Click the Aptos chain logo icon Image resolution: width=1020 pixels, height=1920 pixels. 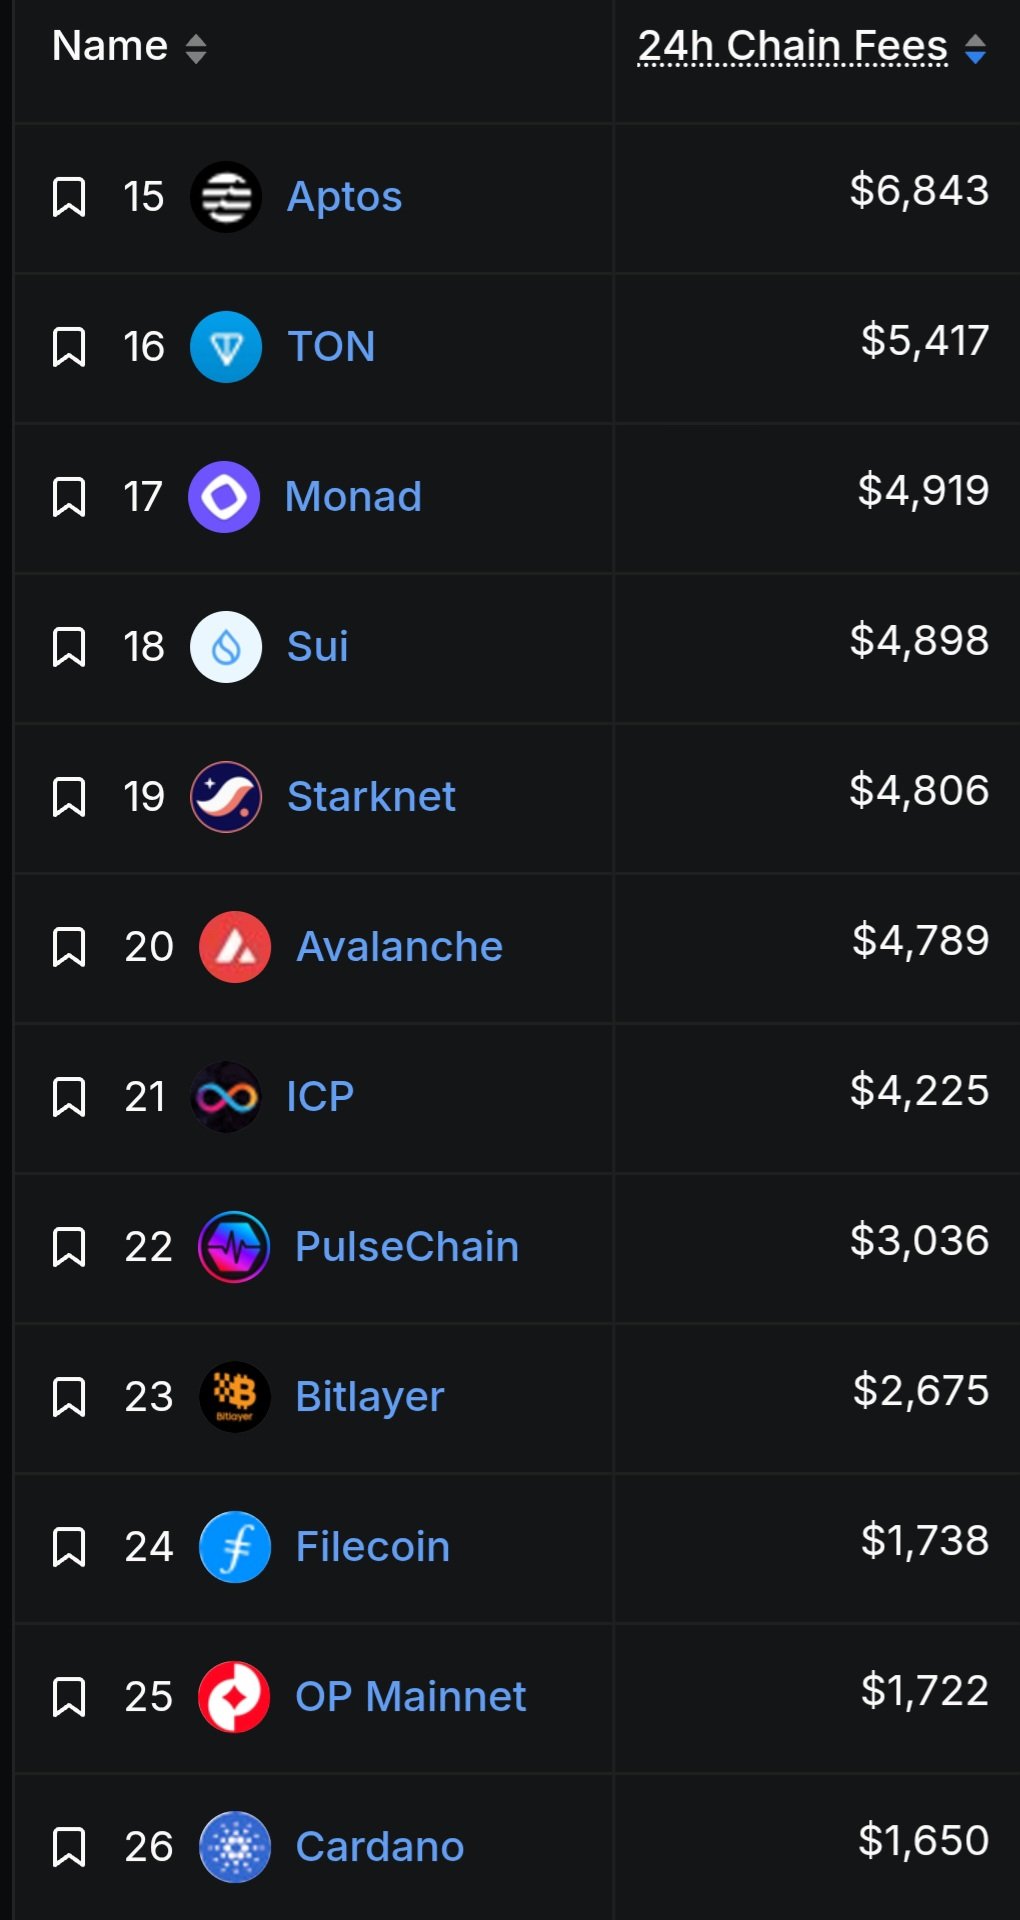pyautogui.click(x=226, y=197)
